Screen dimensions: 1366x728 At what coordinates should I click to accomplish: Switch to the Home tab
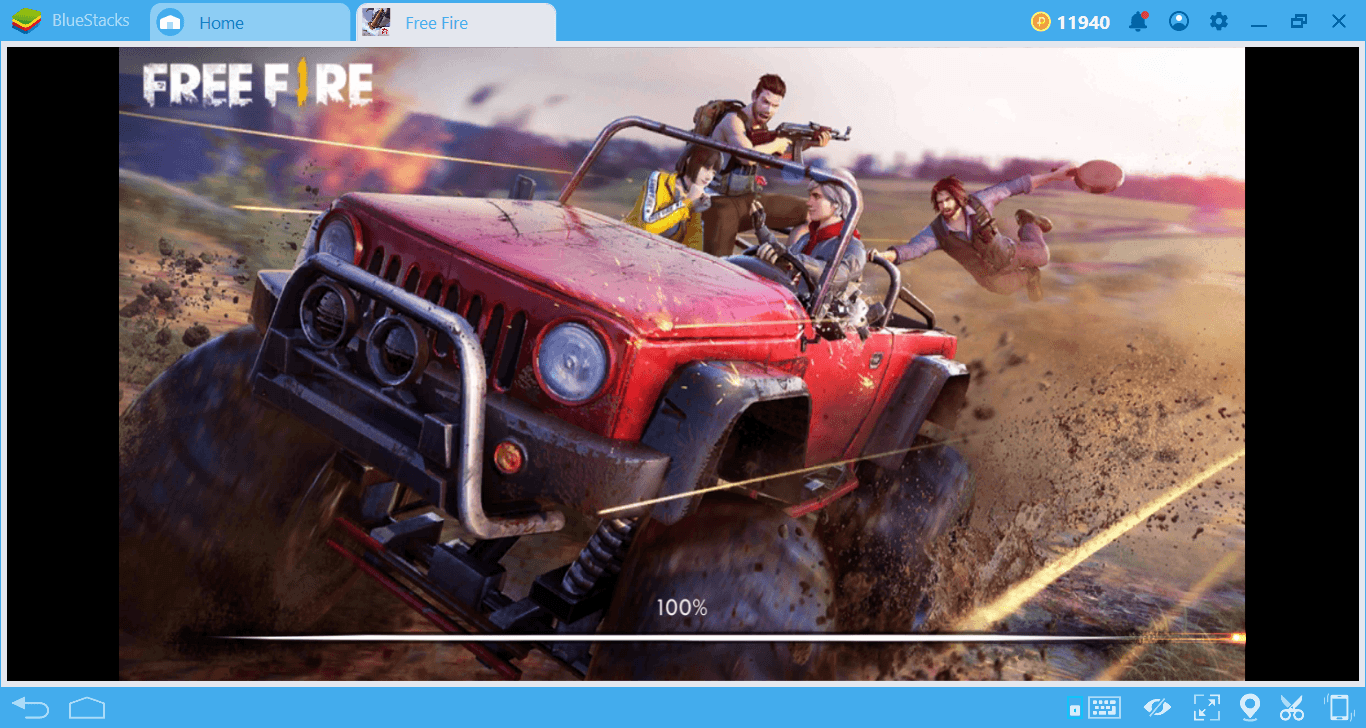tap(250, 23)
